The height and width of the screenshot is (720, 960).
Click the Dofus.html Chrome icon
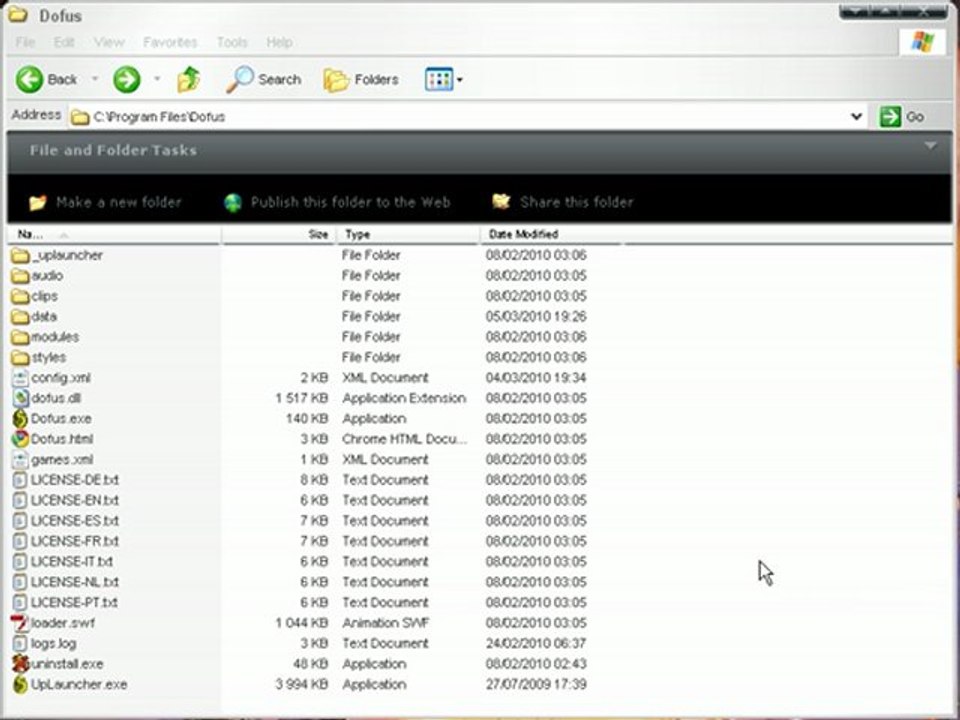[x=20, y=439]
